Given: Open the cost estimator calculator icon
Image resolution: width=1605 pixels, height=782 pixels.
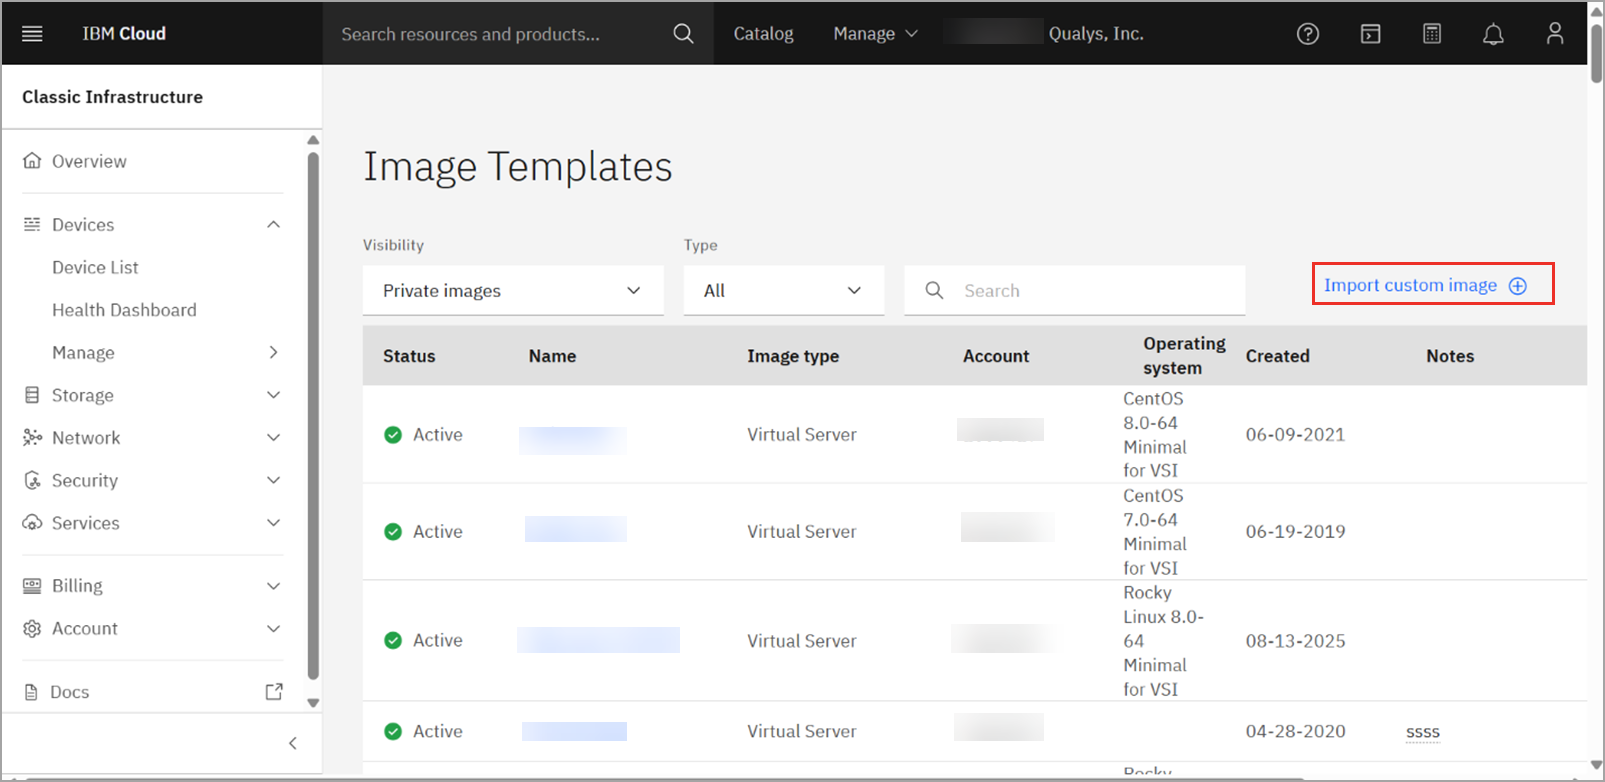Looking at the screenshot, I should [x=1431, y=33].
